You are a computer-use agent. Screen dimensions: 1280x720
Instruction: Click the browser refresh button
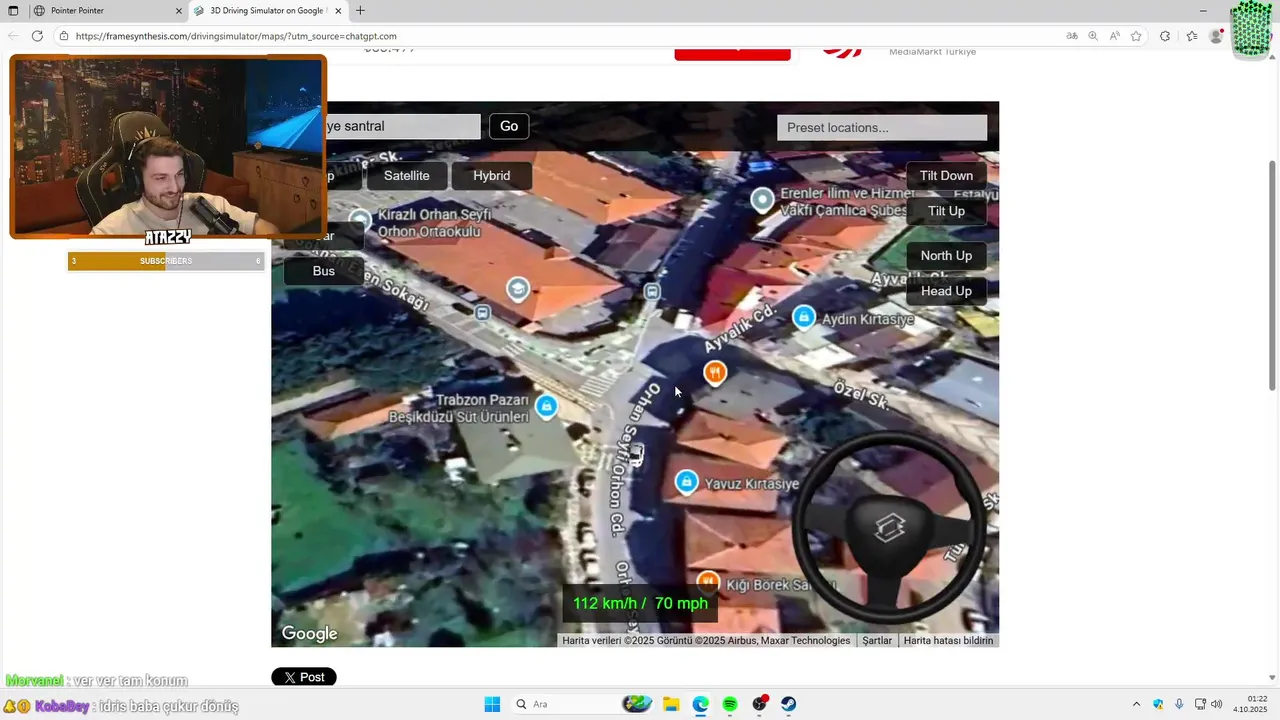point(37,36)
